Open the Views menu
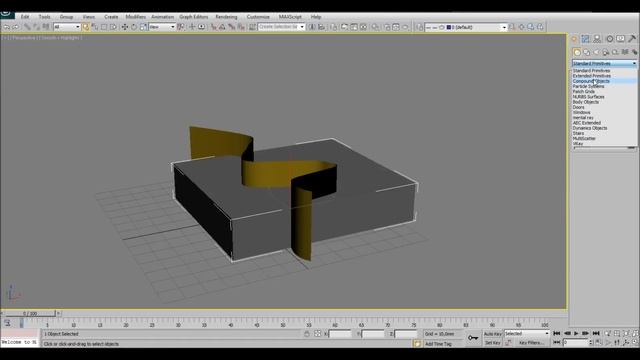640x360 pixels. [x=88, y=17]
